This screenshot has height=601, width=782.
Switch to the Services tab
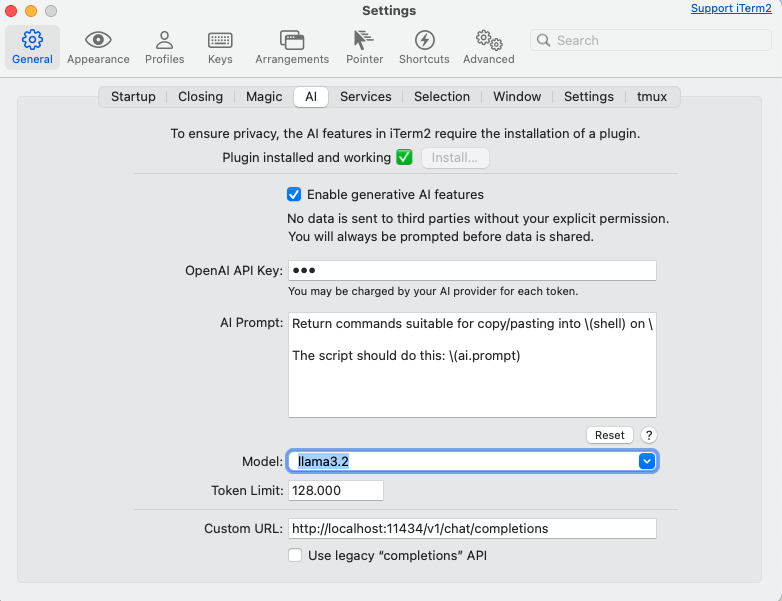point(366,97)
